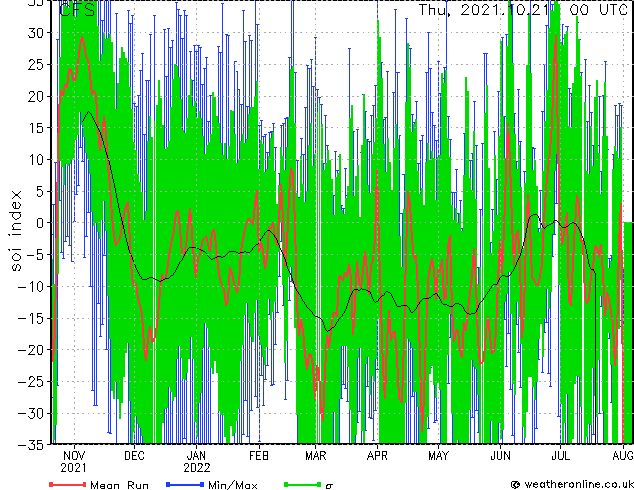Click the 'FEB' x-axis label

(259, 456)
